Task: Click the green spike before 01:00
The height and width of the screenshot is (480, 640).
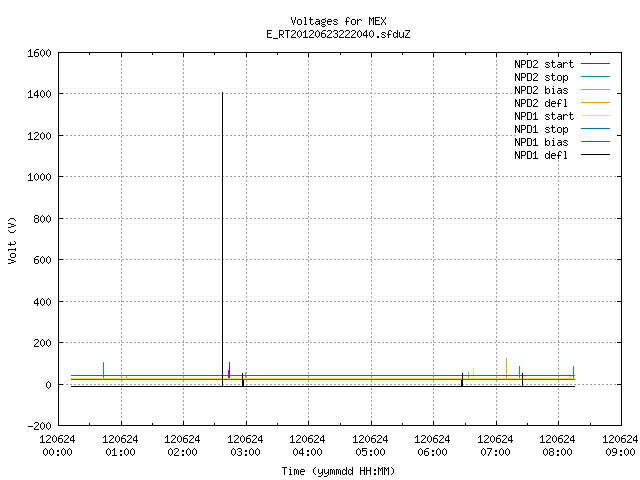Action: pos(103,369)
